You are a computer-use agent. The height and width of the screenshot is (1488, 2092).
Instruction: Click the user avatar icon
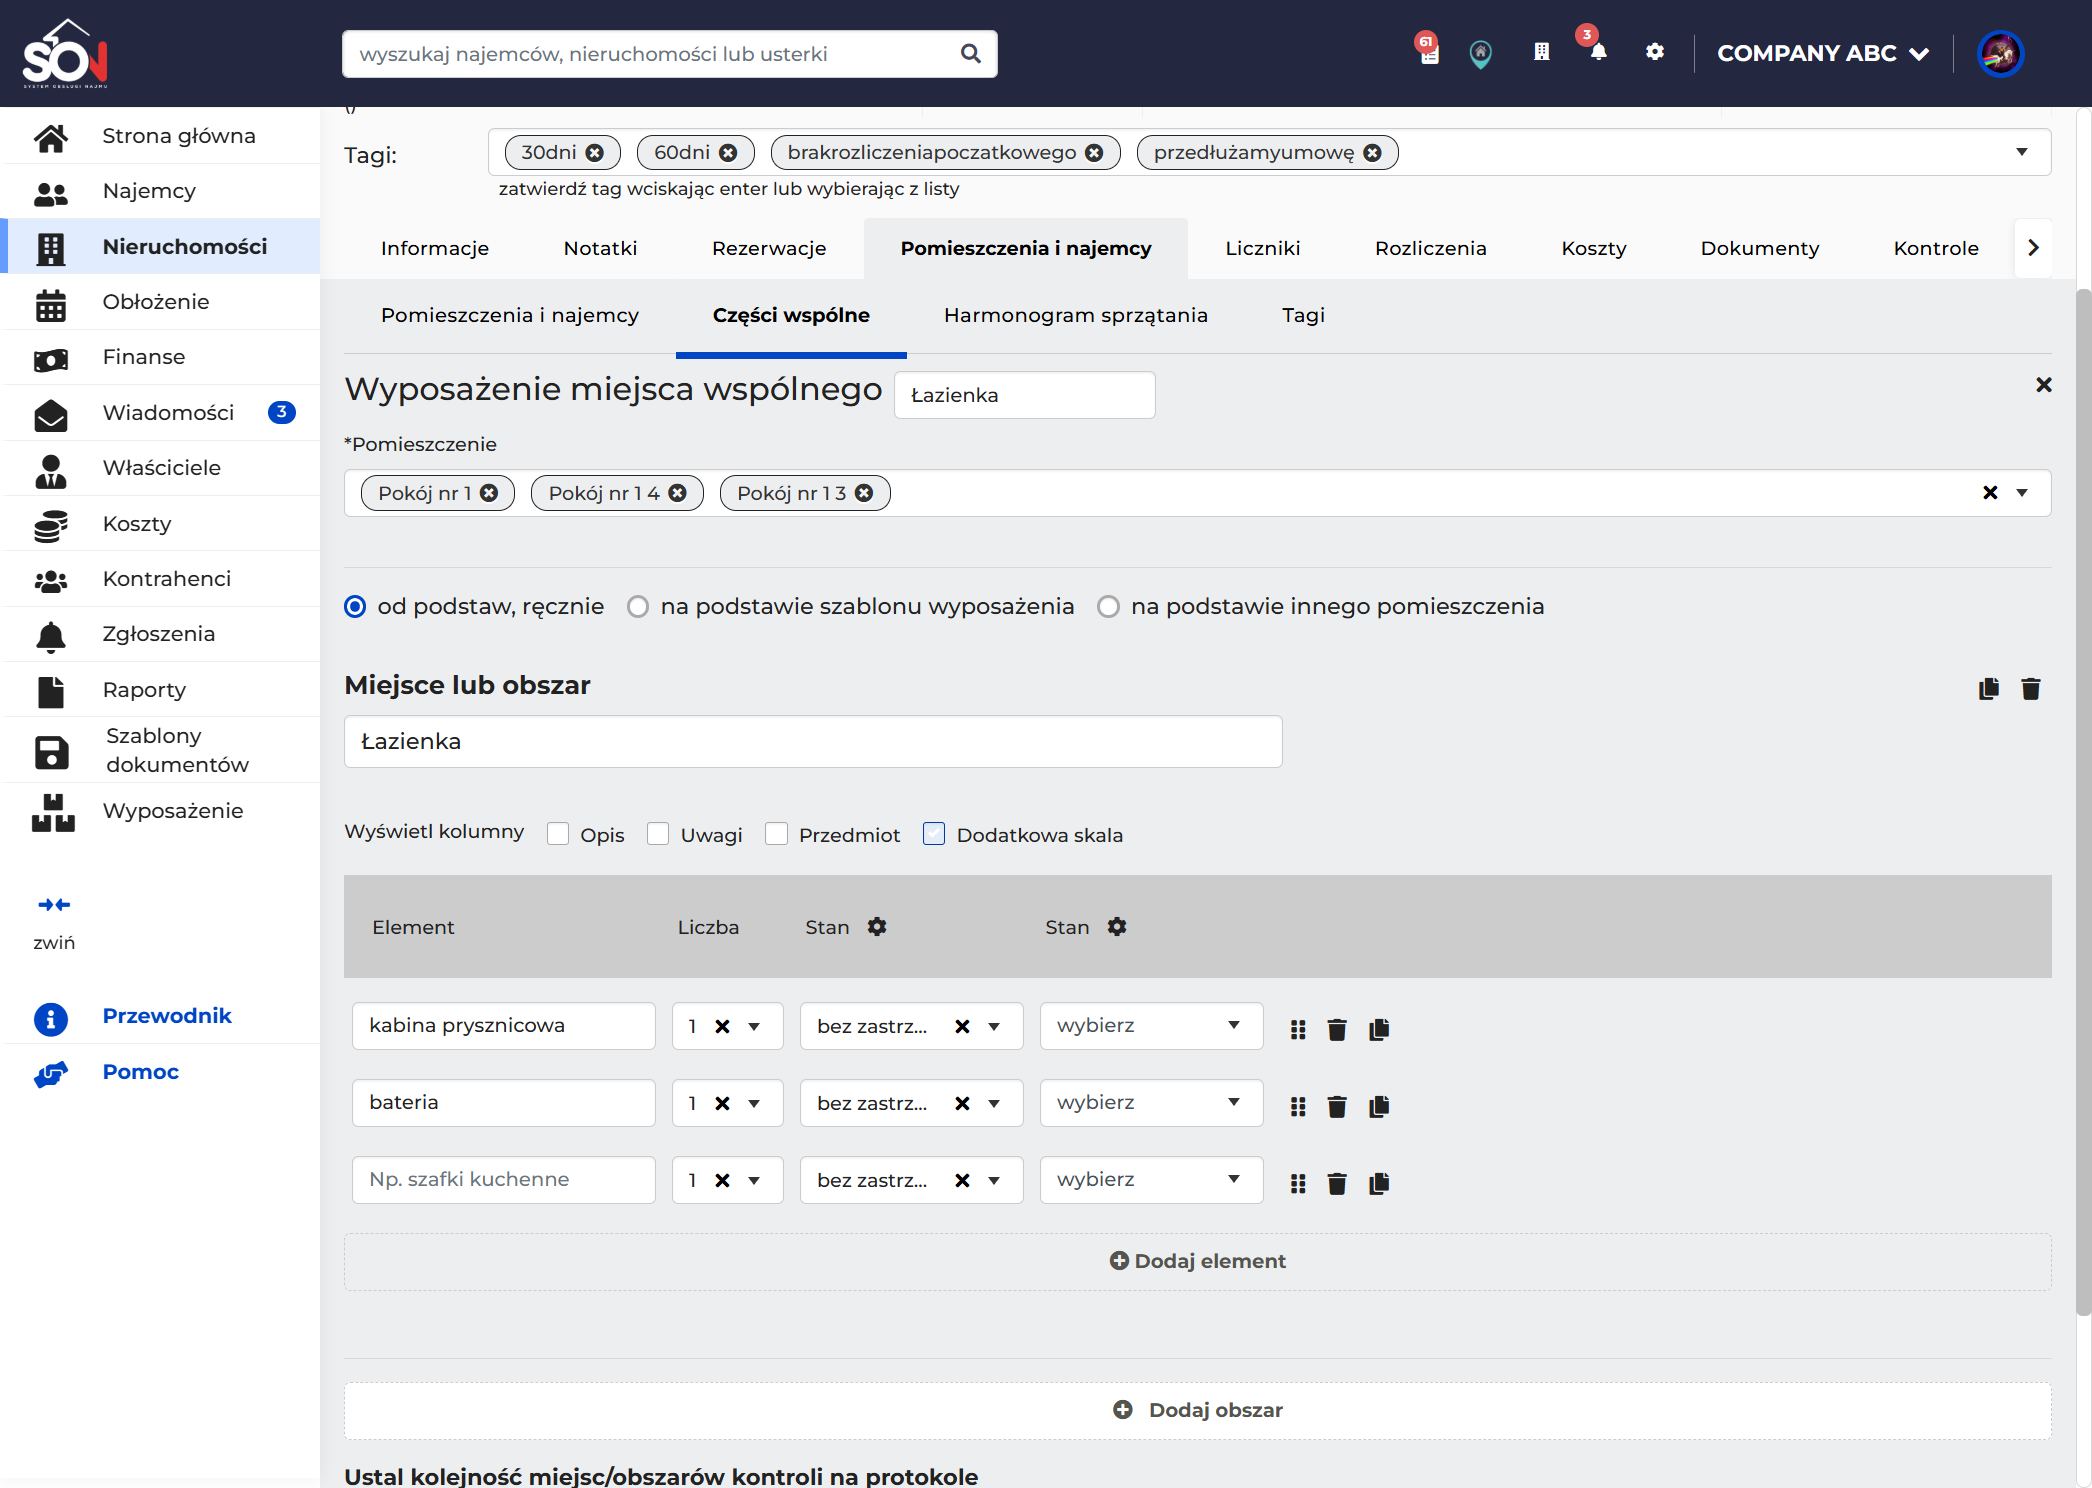[2000, 54]
